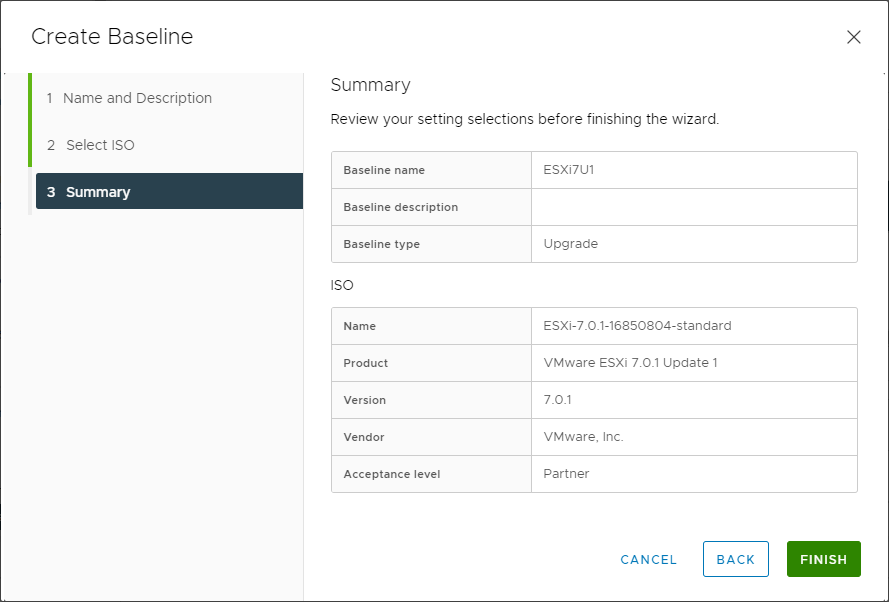Click the Upgrade baseline type value

pyautogui.click(x=570, y=244)
